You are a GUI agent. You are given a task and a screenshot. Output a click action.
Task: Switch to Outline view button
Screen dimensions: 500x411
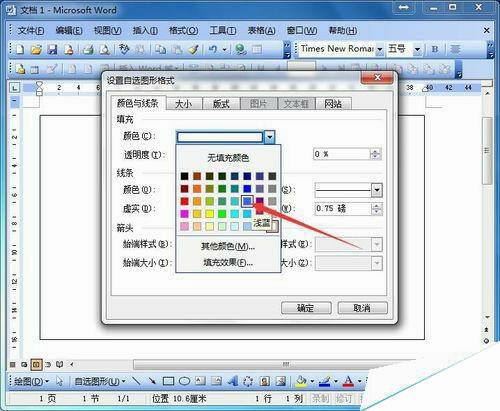tap(48, 364)
